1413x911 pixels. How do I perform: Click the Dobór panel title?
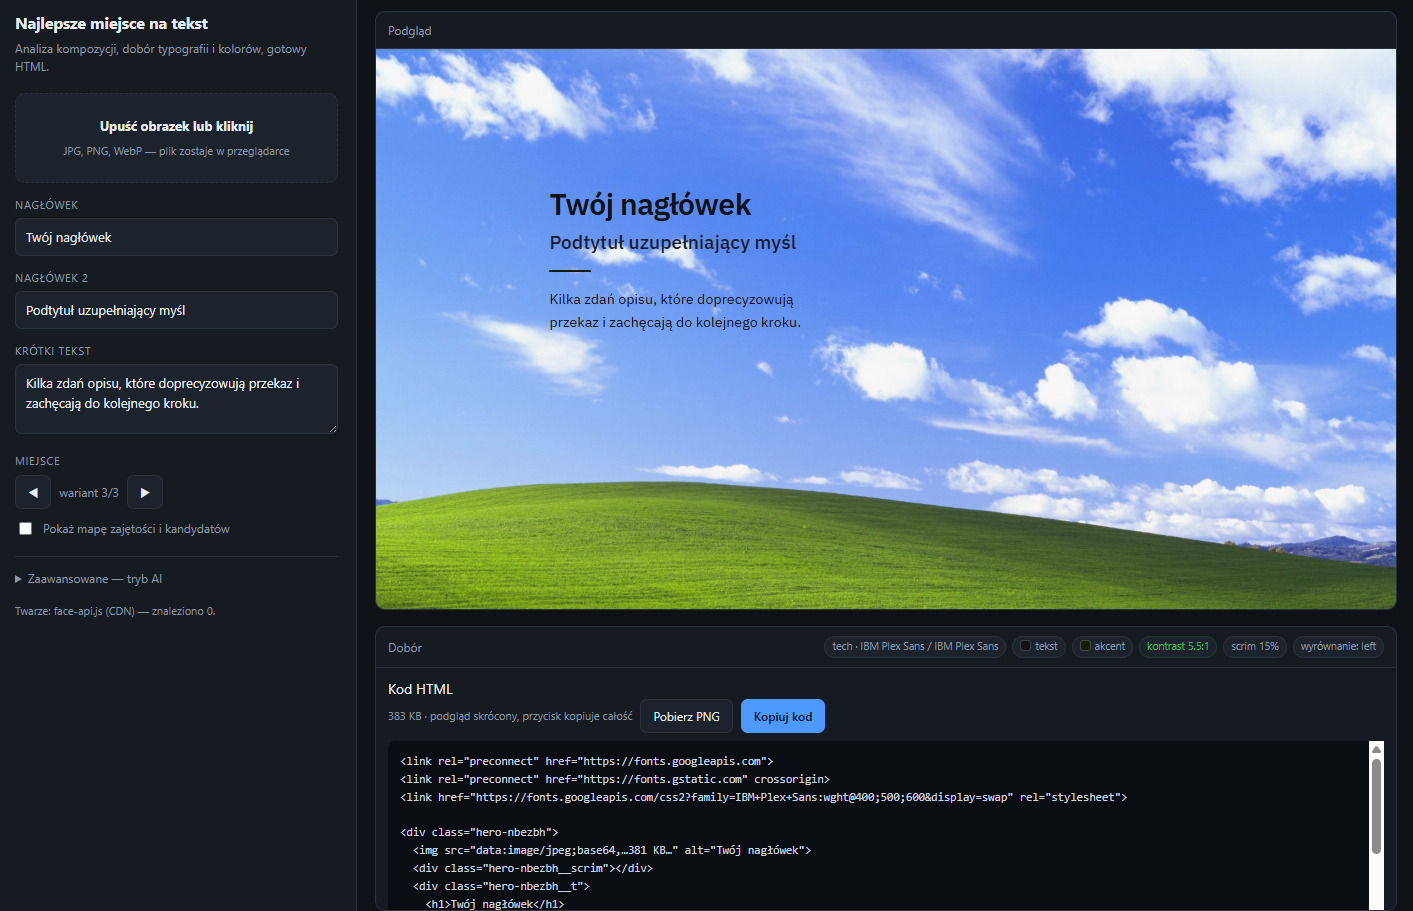click(x=405, y=648)
